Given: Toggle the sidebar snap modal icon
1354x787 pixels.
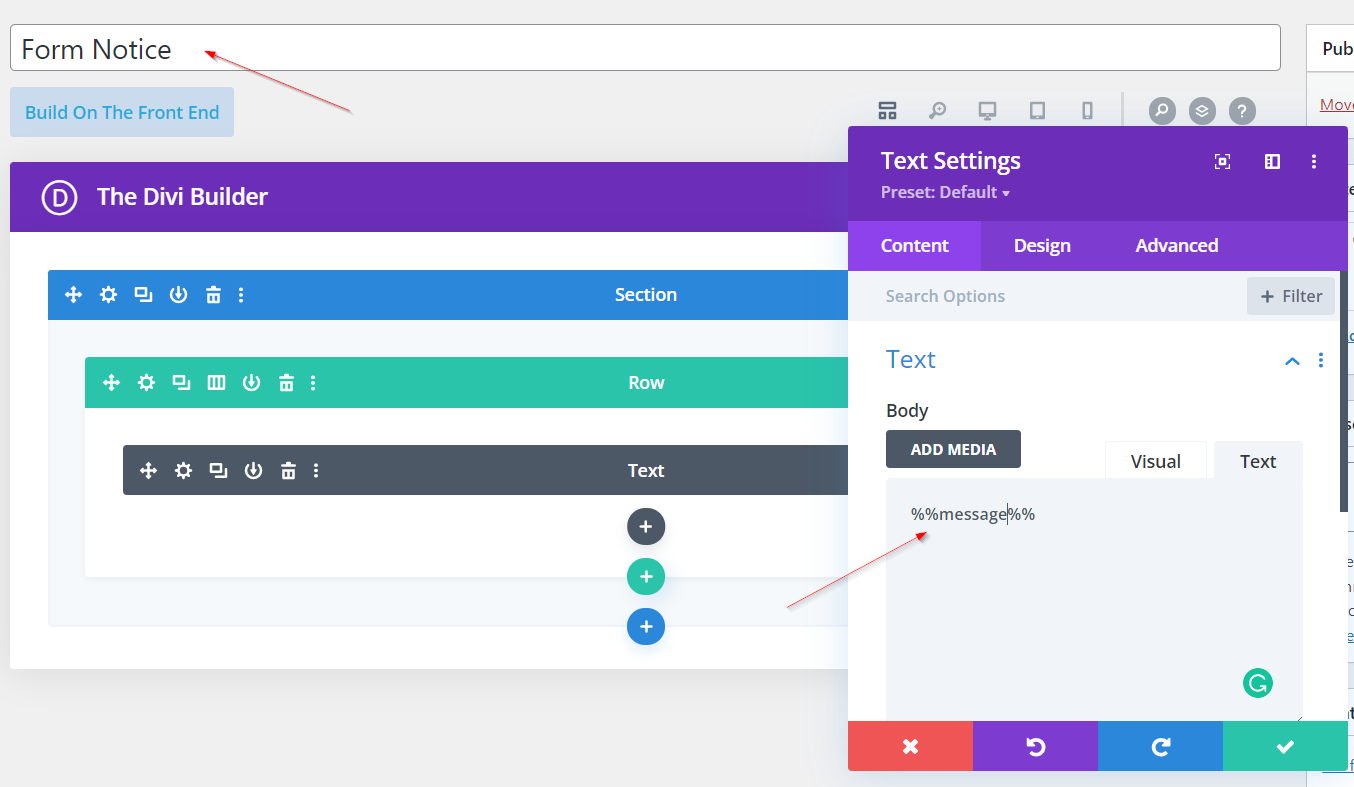Looking at the screenshot, I should click(x=1272, y=162).
